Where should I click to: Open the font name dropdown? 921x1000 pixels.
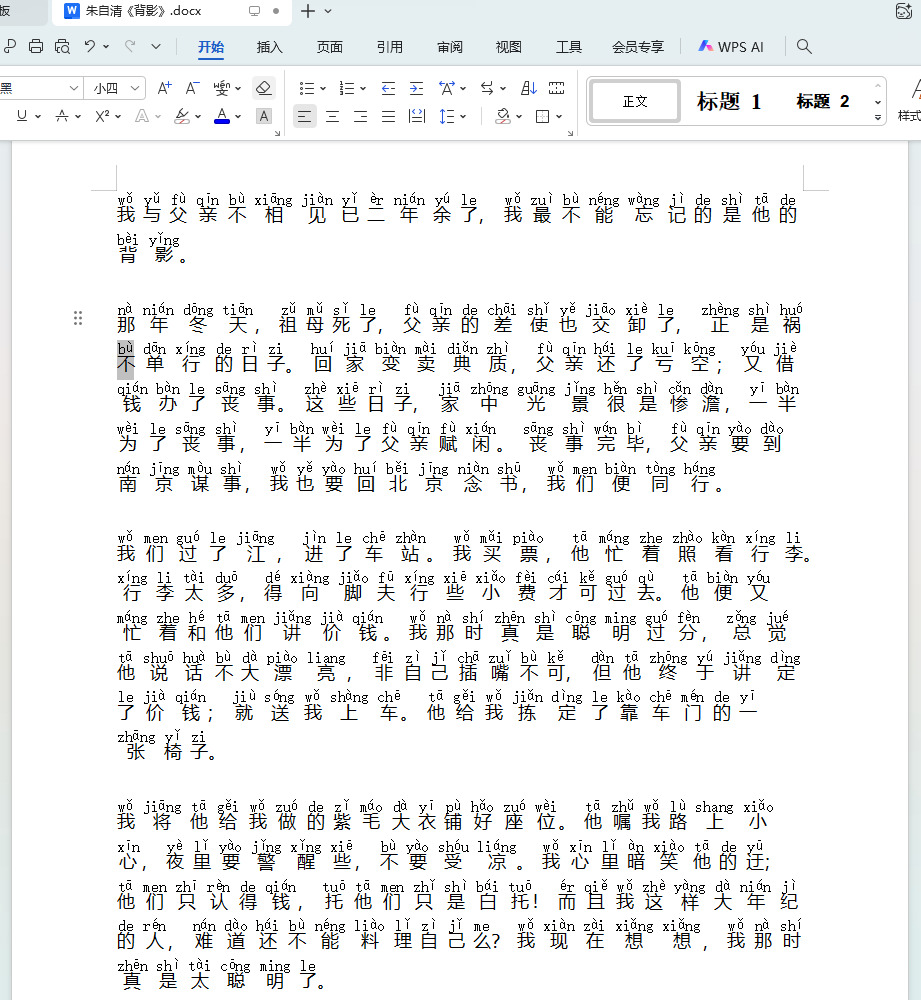74,88
